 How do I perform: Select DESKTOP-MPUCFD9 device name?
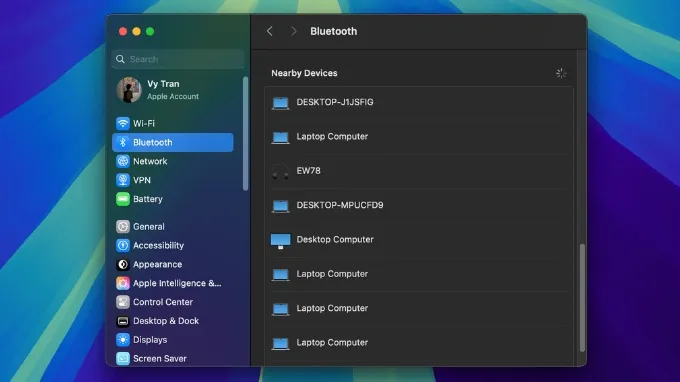pos(340,205)
